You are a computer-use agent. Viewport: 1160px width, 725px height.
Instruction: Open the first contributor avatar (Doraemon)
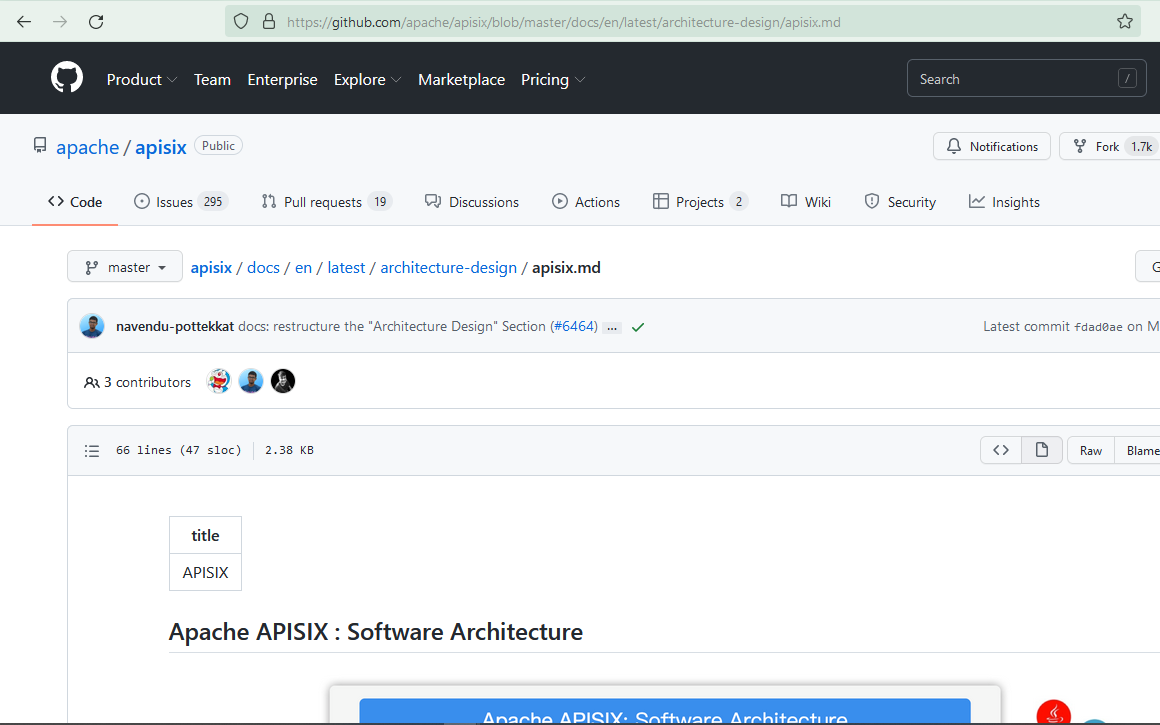point(219,381)
